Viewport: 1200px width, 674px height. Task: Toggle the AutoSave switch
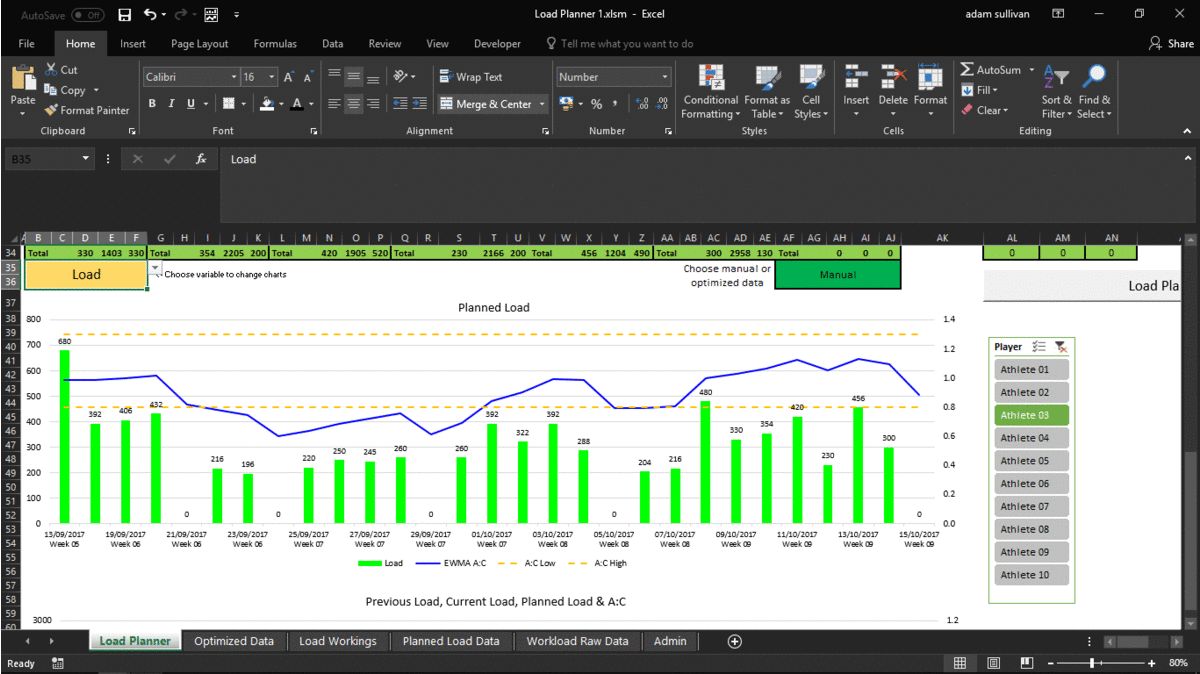(87, 15)
